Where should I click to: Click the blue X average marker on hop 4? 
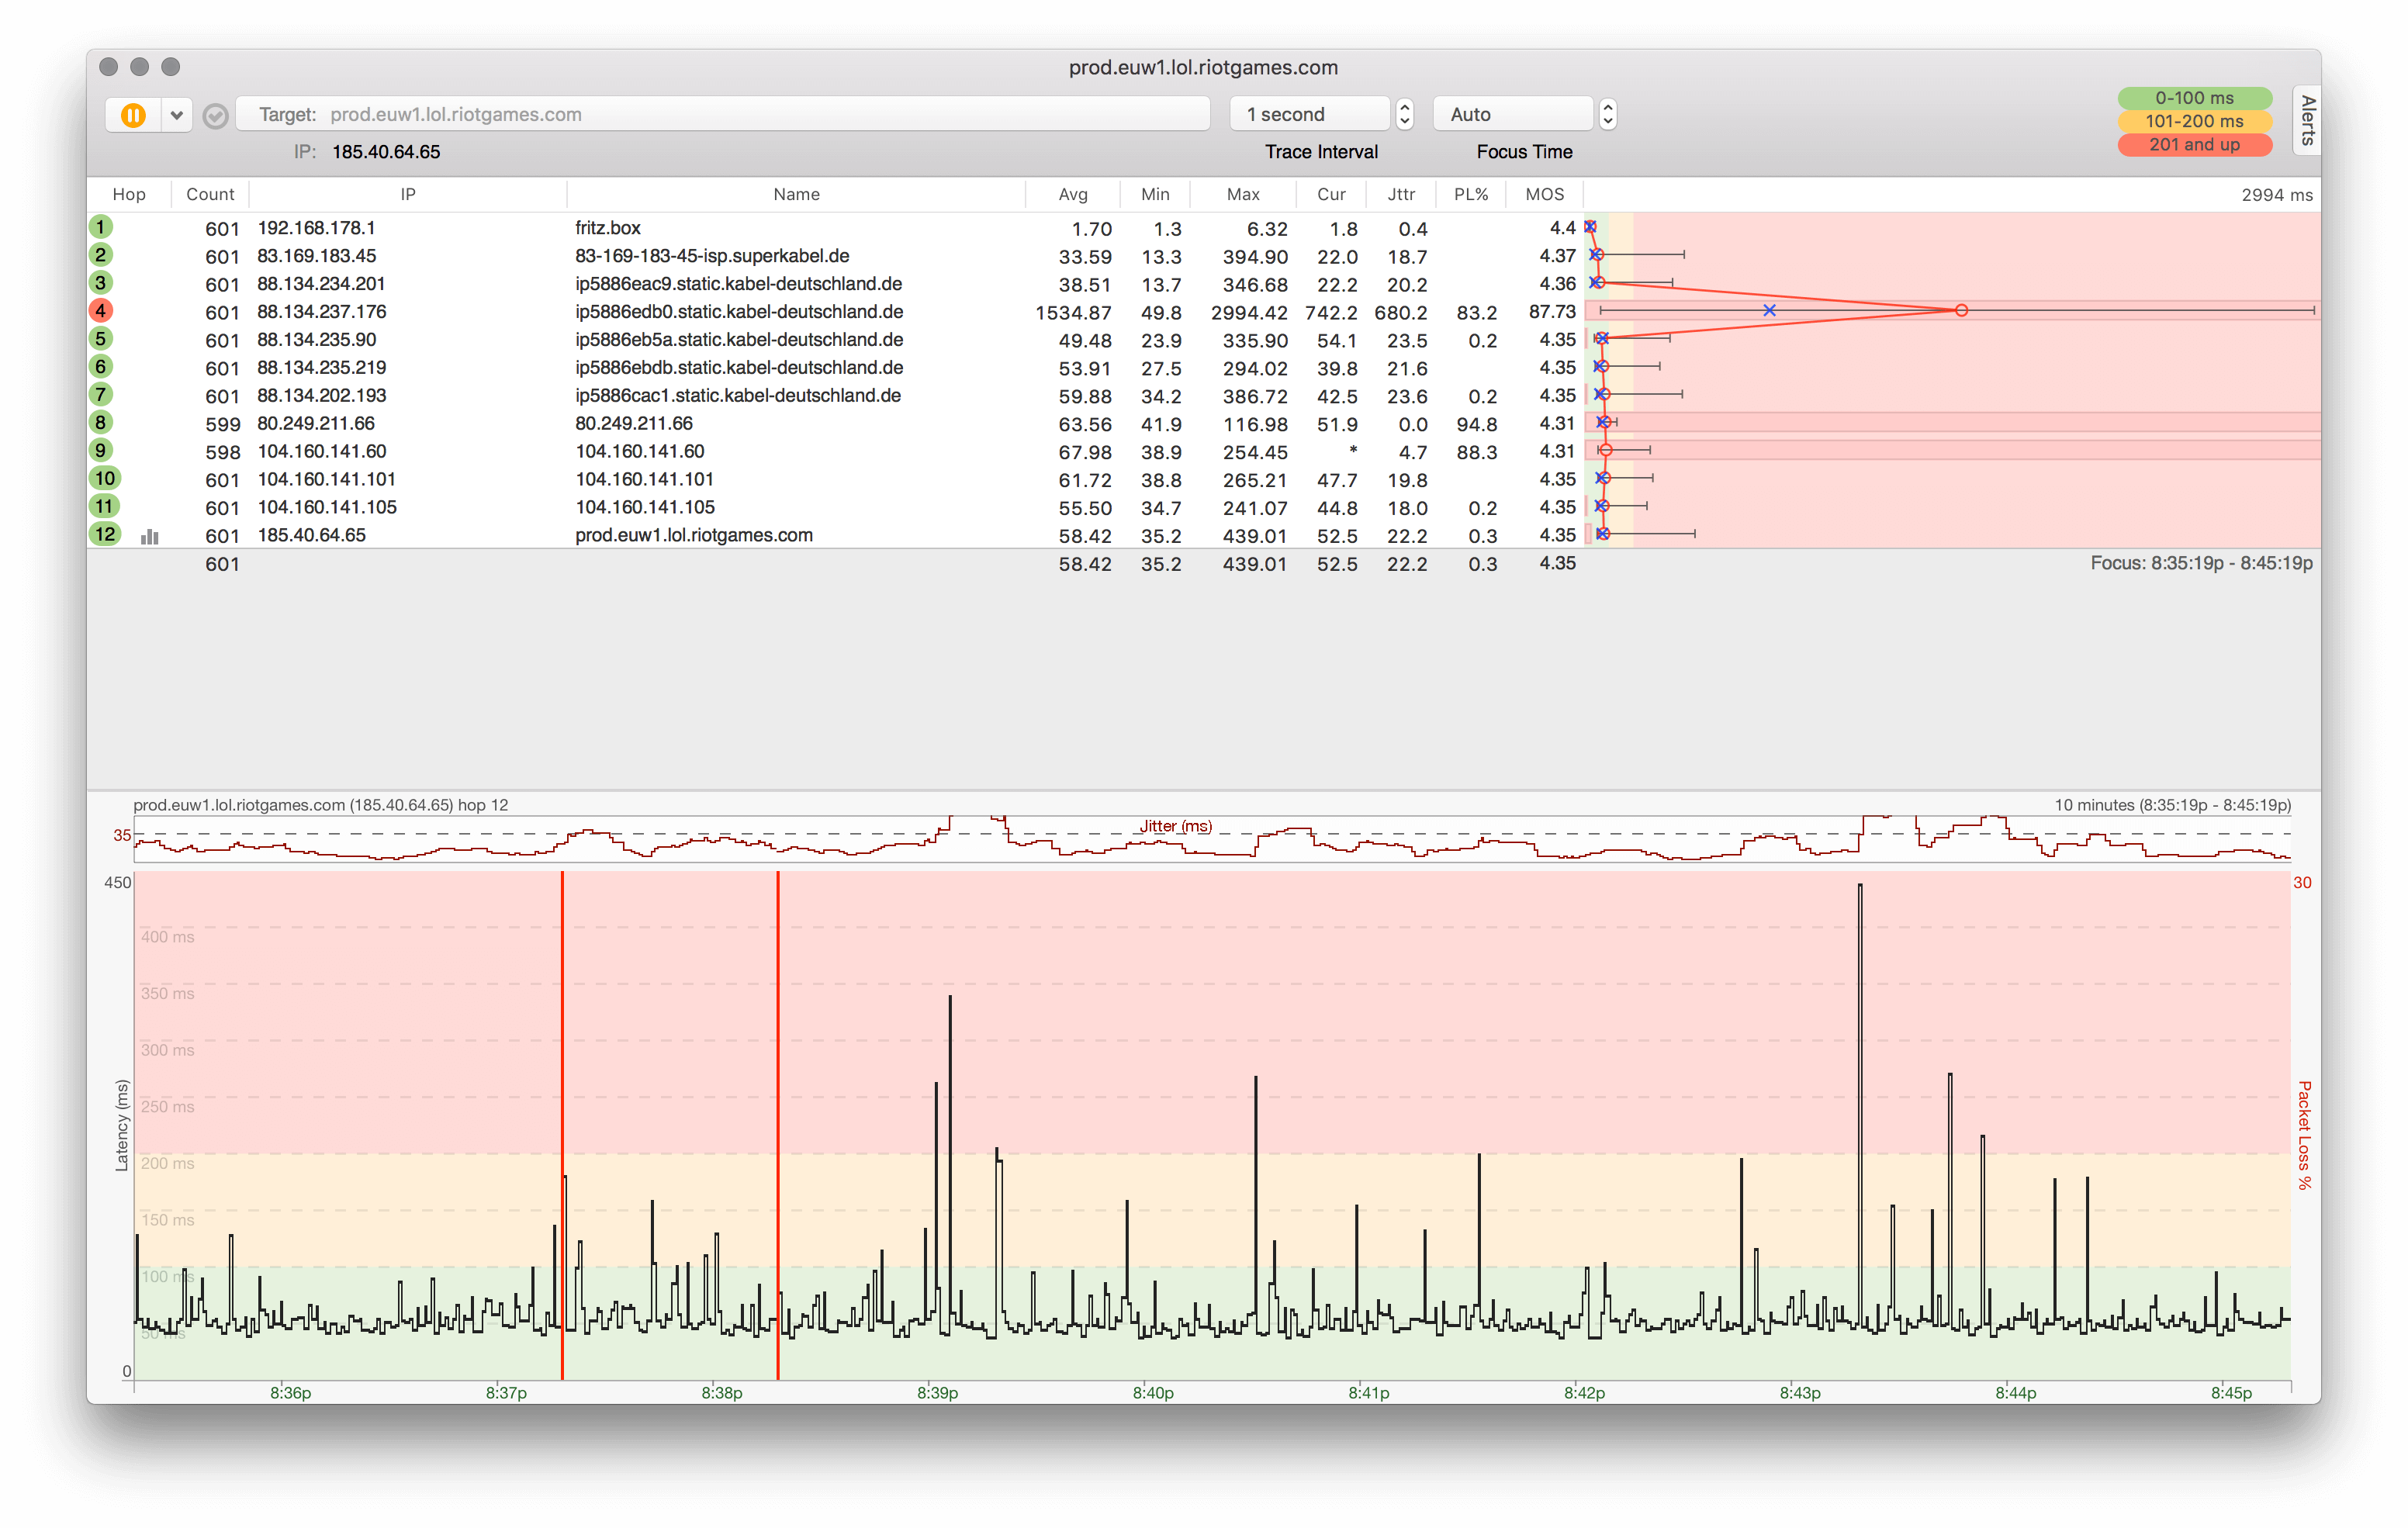click(1769, 311)
